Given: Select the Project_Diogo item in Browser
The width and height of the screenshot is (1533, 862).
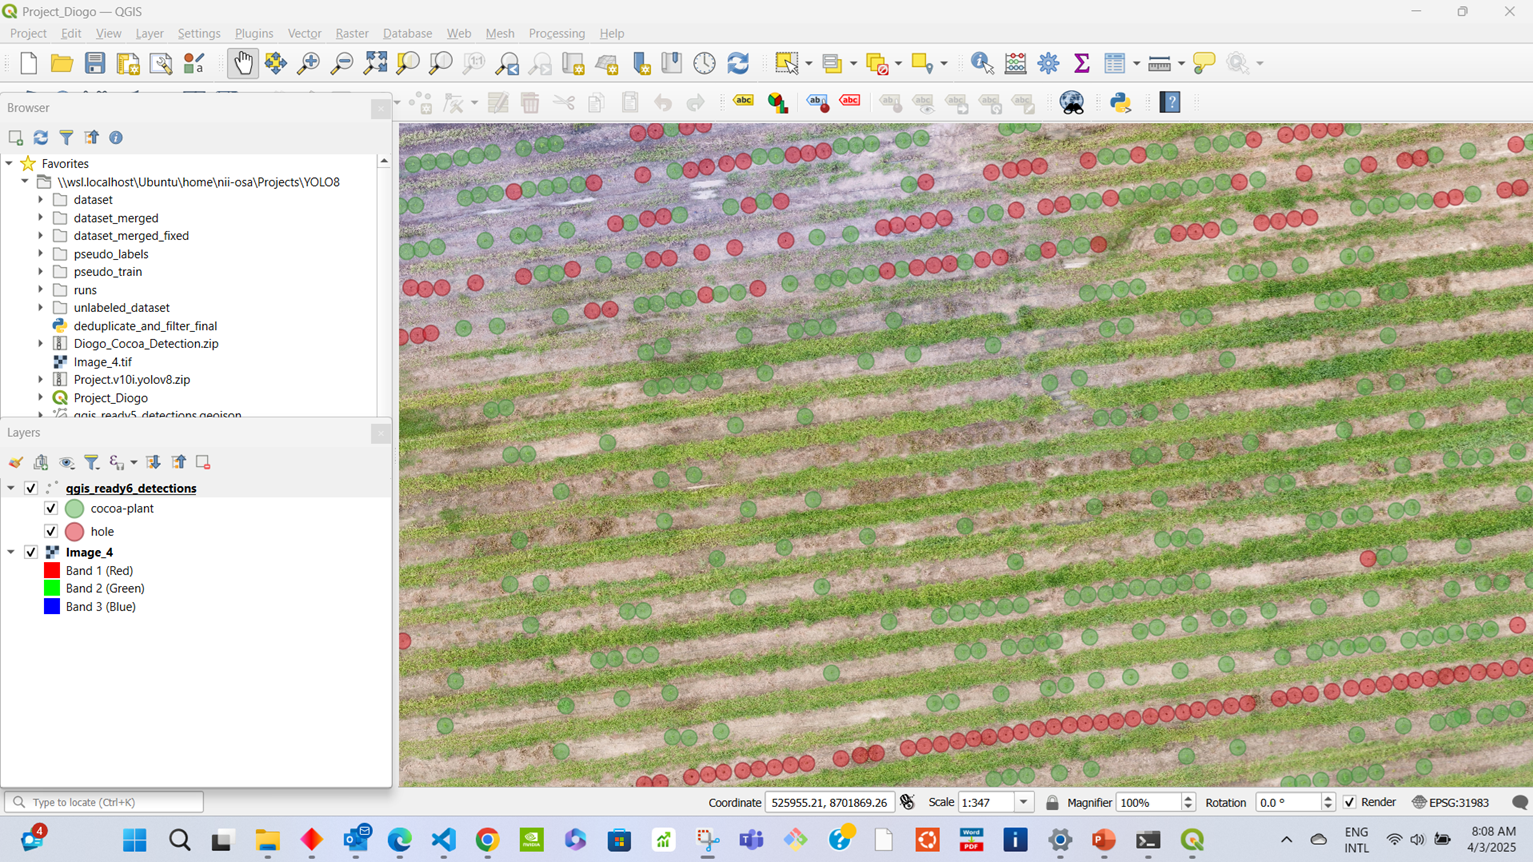Looking at the screenshot, I should pos(110,398).
